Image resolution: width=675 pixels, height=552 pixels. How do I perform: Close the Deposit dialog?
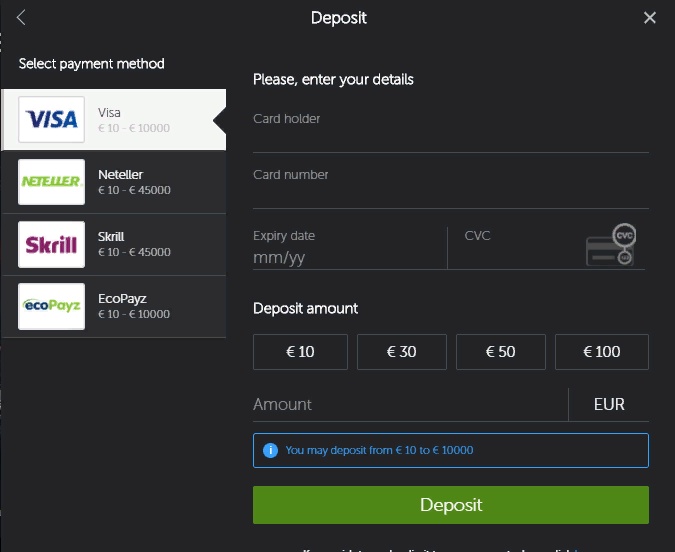650,18
